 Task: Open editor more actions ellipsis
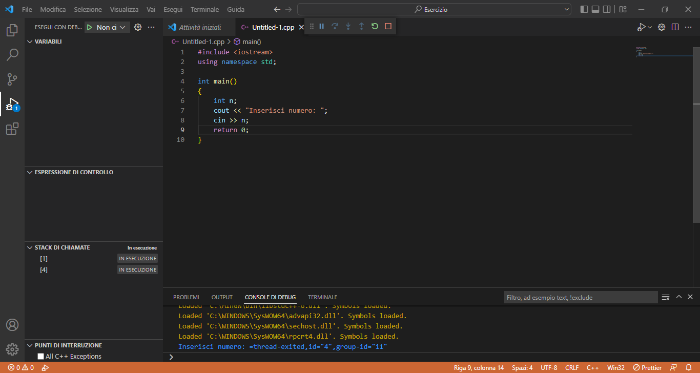[688, 27]
